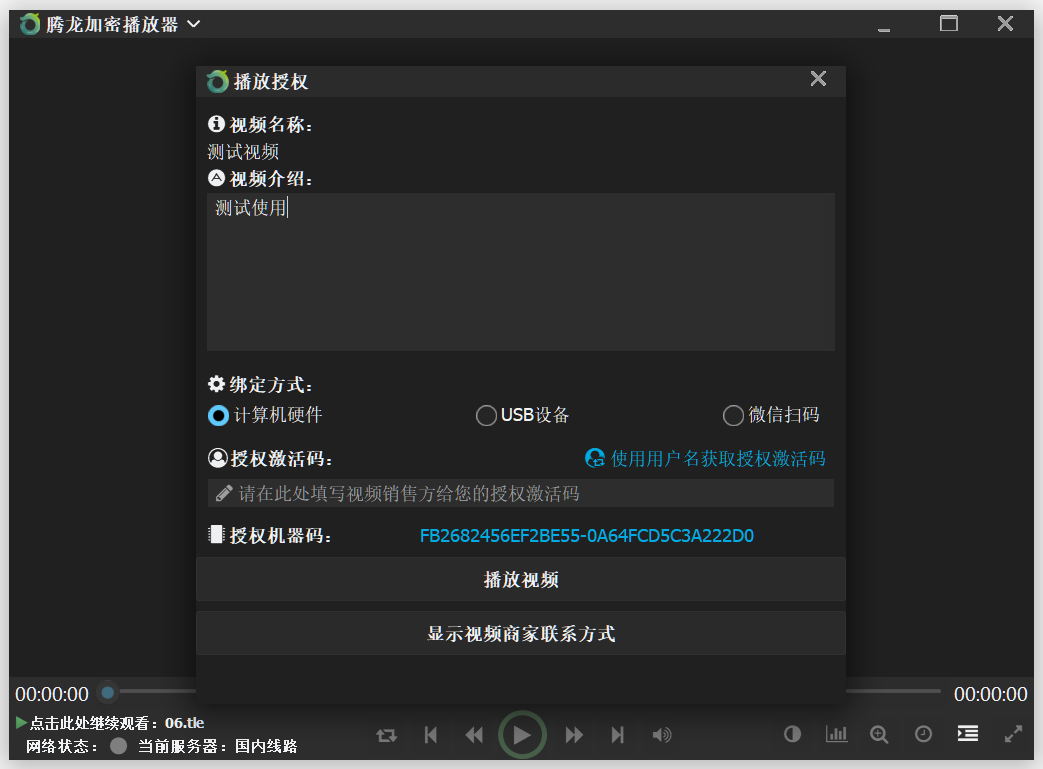Click inside the 视频介绍 text area
The width and height of the screenshot is (1043, 769).
tap(521, 272)
